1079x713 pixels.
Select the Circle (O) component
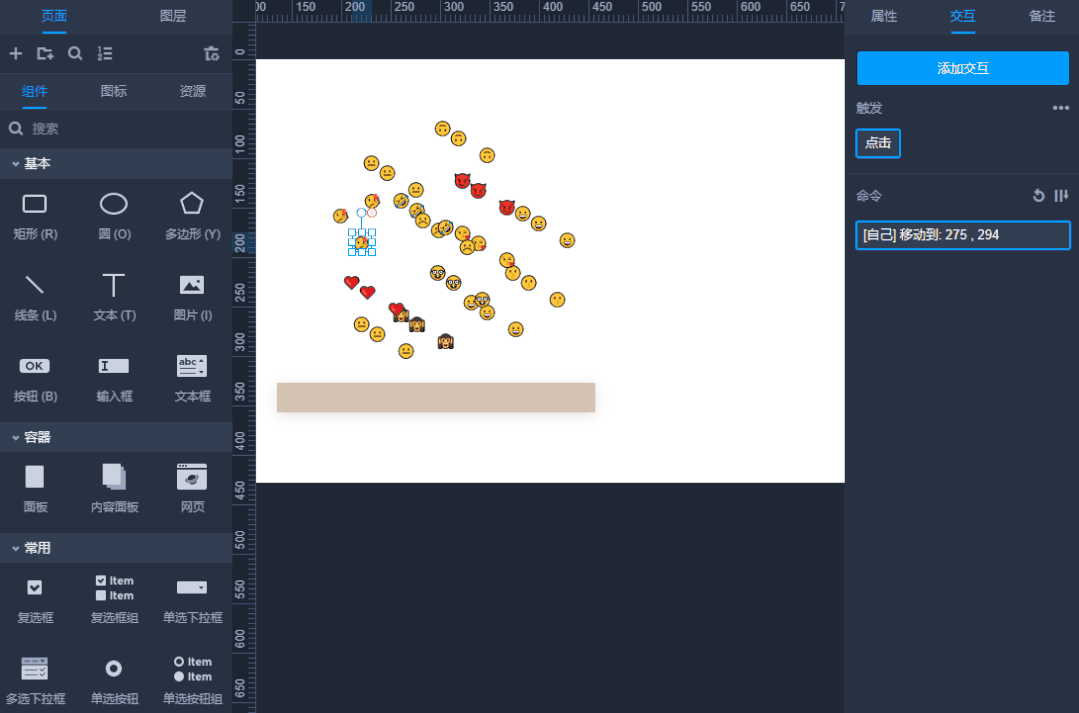114,216
